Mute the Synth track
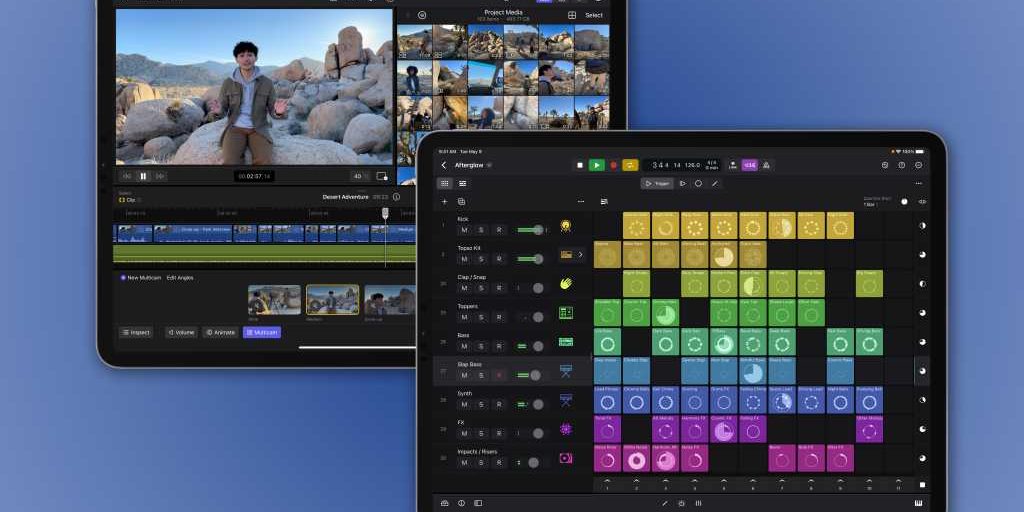This screenshot has width=1024, height=512. [464, 404]
